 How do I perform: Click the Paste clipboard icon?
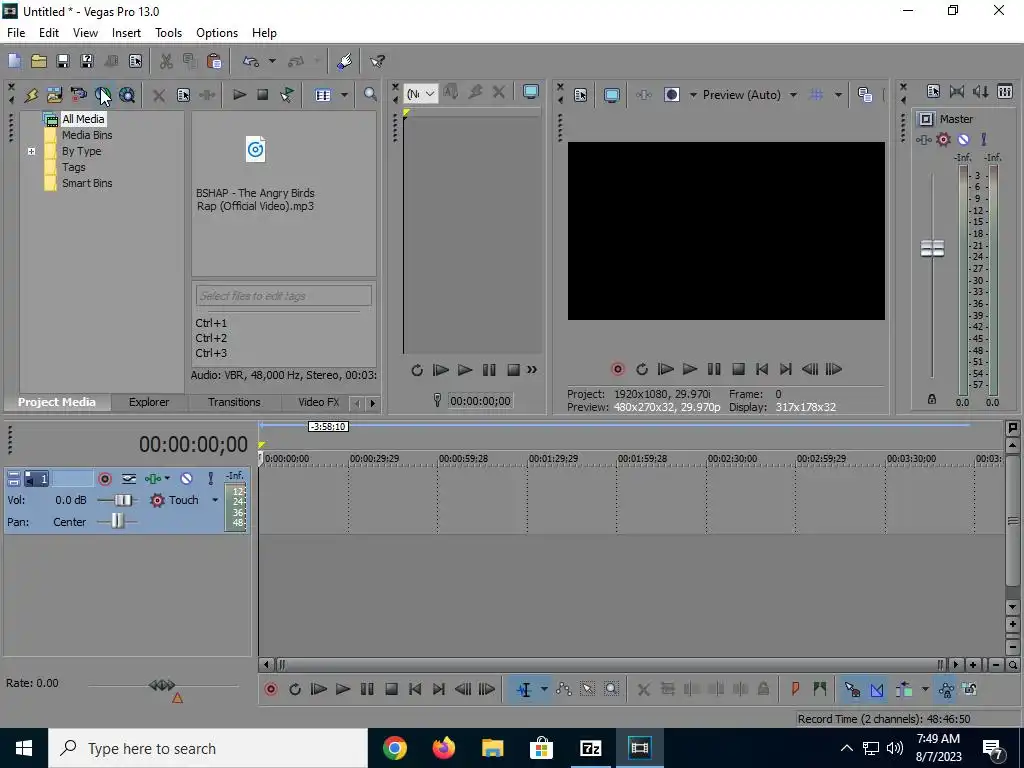pyautogui.click(x=214, y=61)
